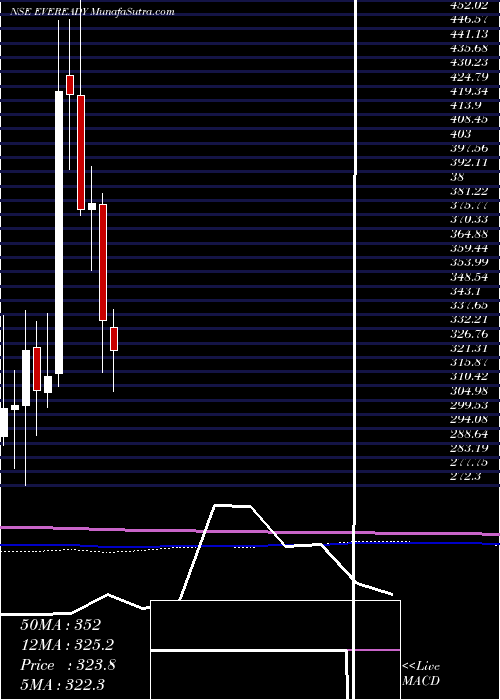Click the 353.99 price axis label
This screenshot has height=700, width=500.
[471, 262]
